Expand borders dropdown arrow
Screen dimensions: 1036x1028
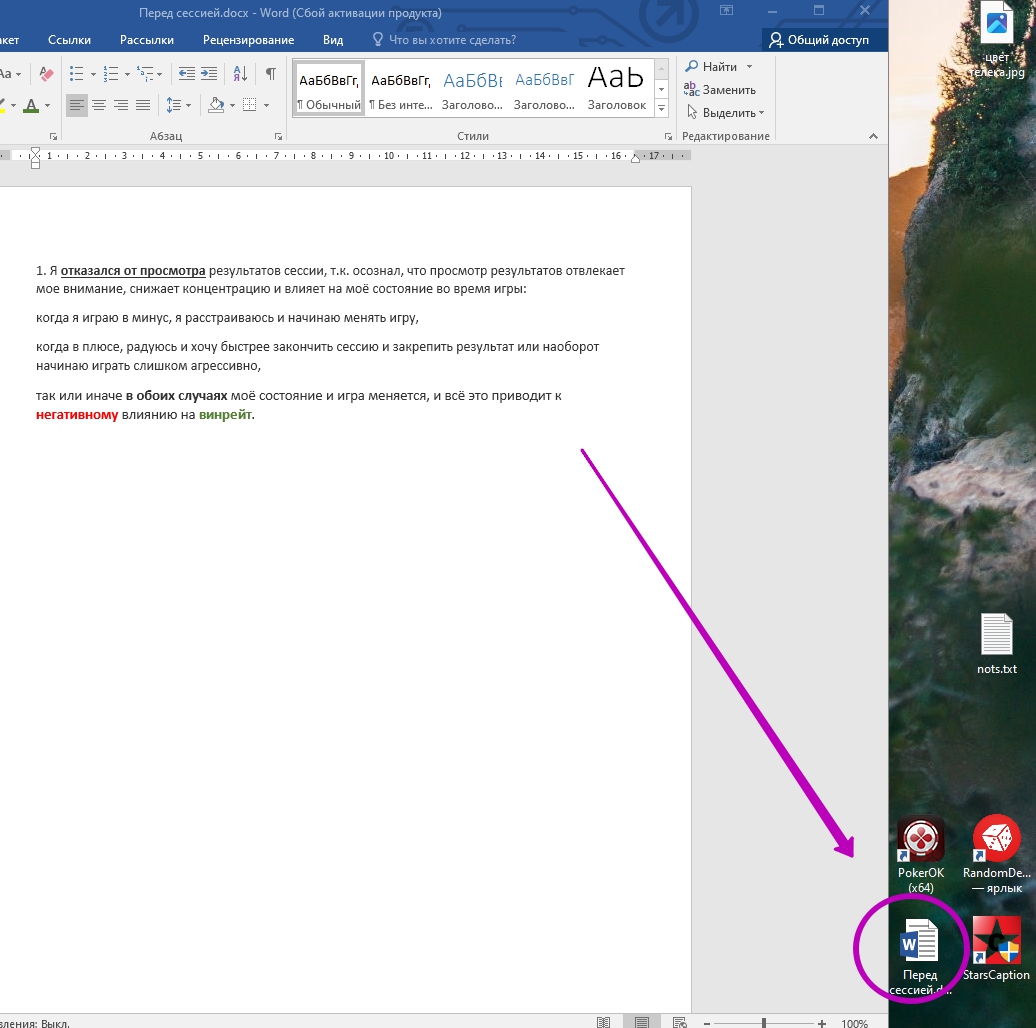(266, 106)
